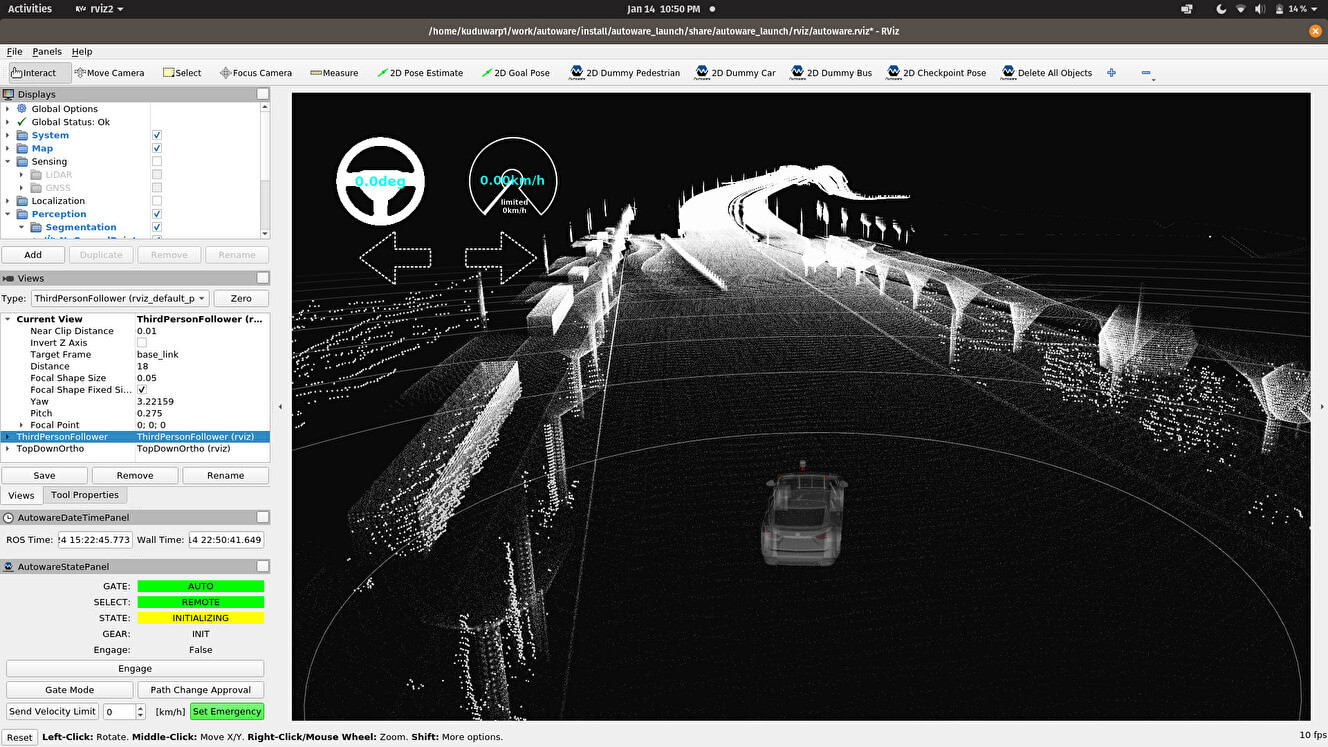Click the Global Options gear icon
This screenshot has height=747, width=1328.
tap(22, 109)
